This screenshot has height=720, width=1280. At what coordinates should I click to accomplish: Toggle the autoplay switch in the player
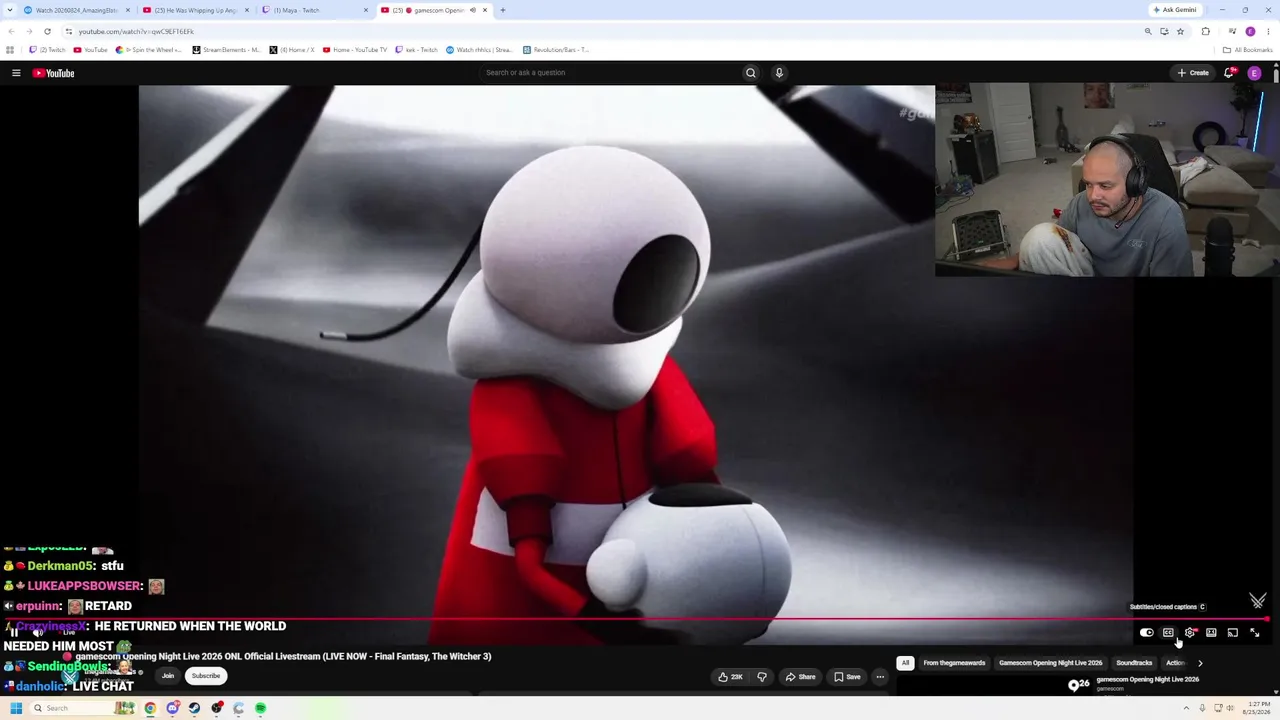[1147, 633]
